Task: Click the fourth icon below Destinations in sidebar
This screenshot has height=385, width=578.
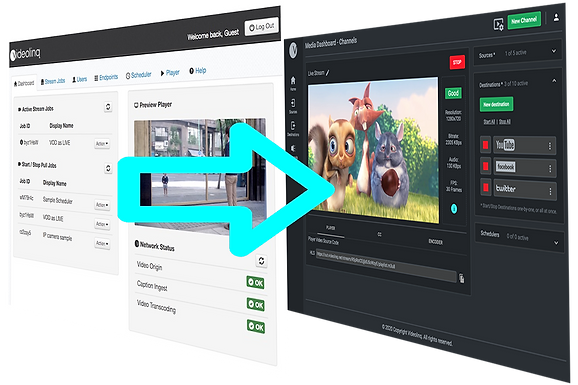Action: point(293,149)
